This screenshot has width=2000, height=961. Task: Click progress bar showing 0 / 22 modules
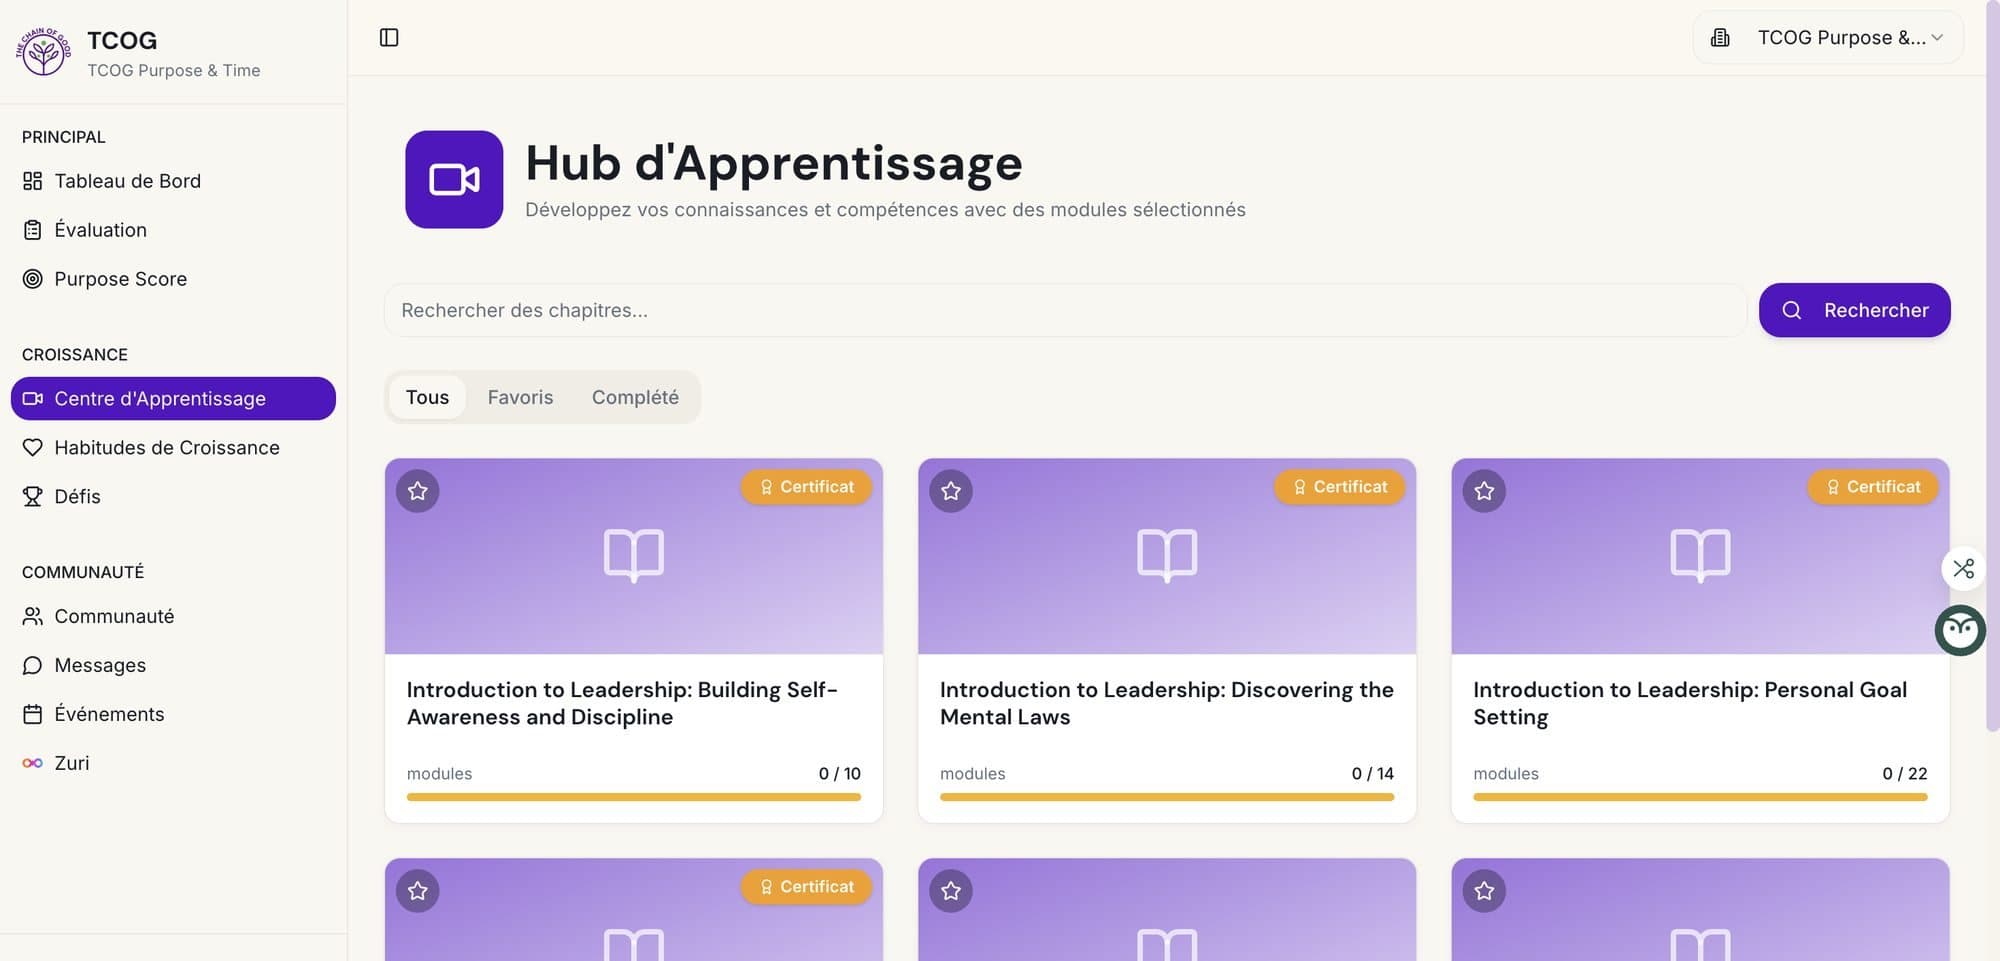pos(1700,797)
